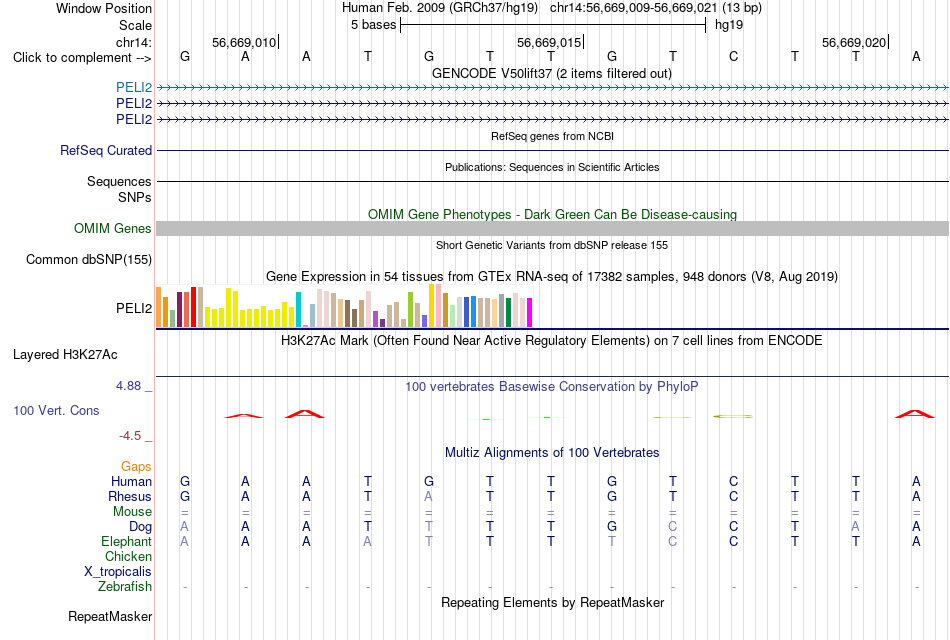Click the Window Position label
Screen dimensions: 950x640
click(104, 8)
